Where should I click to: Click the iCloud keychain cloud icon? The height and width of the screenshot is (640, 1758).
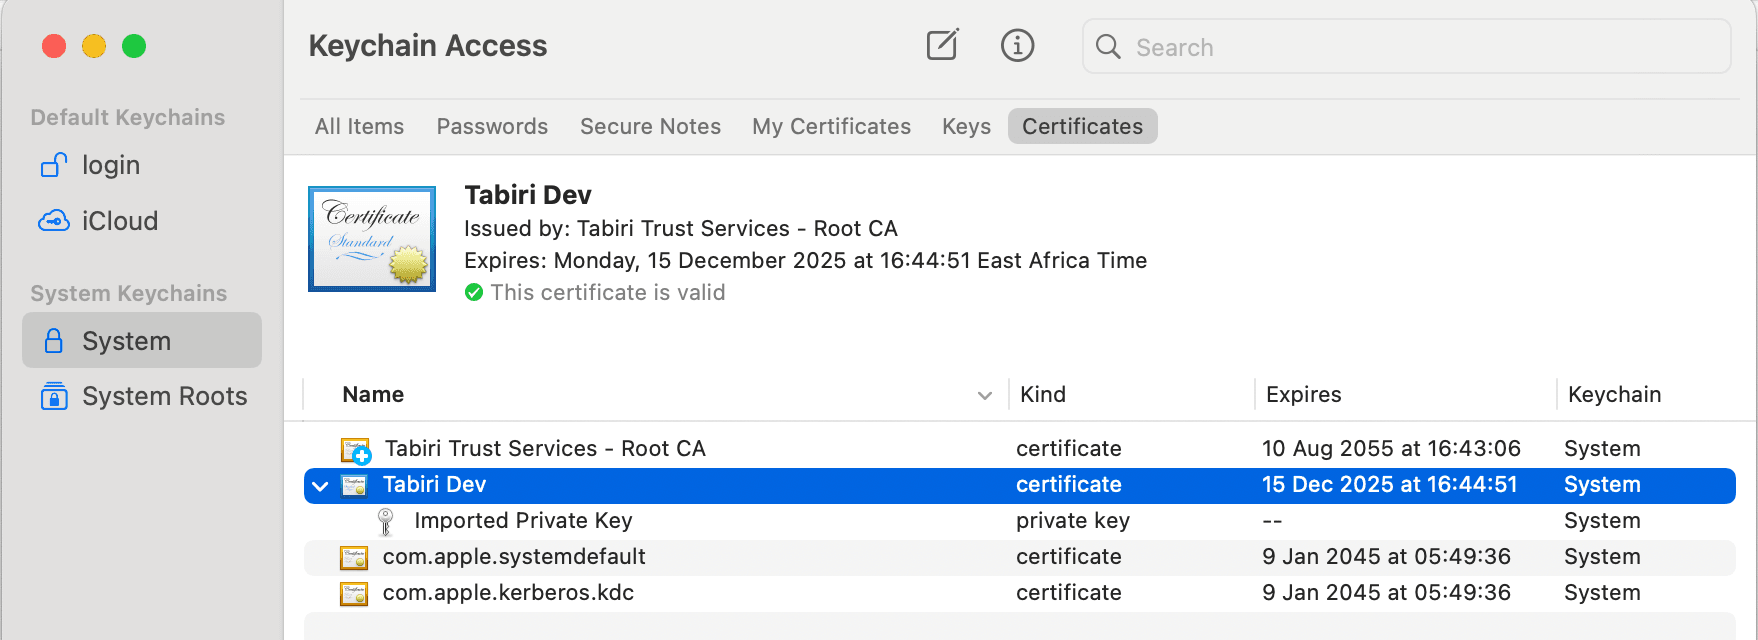pyautogui.click(x=52, y=220)
